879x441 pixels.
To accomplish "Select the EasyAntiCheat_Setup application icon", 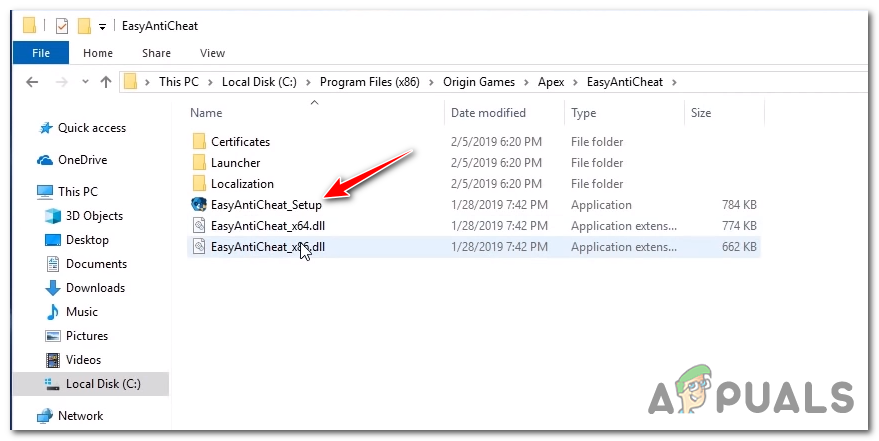I will pos(199,205).
